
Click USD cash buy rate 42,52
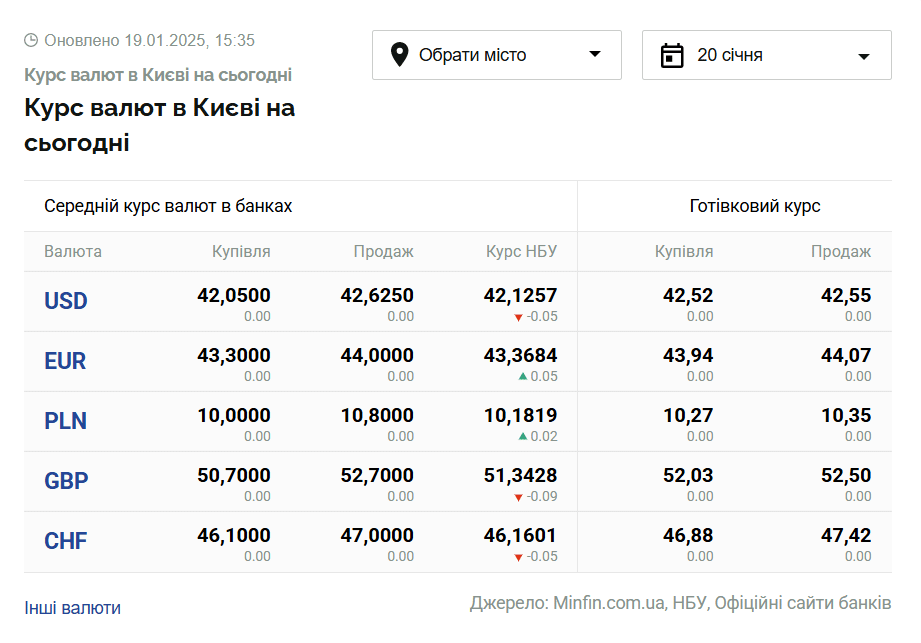click(688, 295)
